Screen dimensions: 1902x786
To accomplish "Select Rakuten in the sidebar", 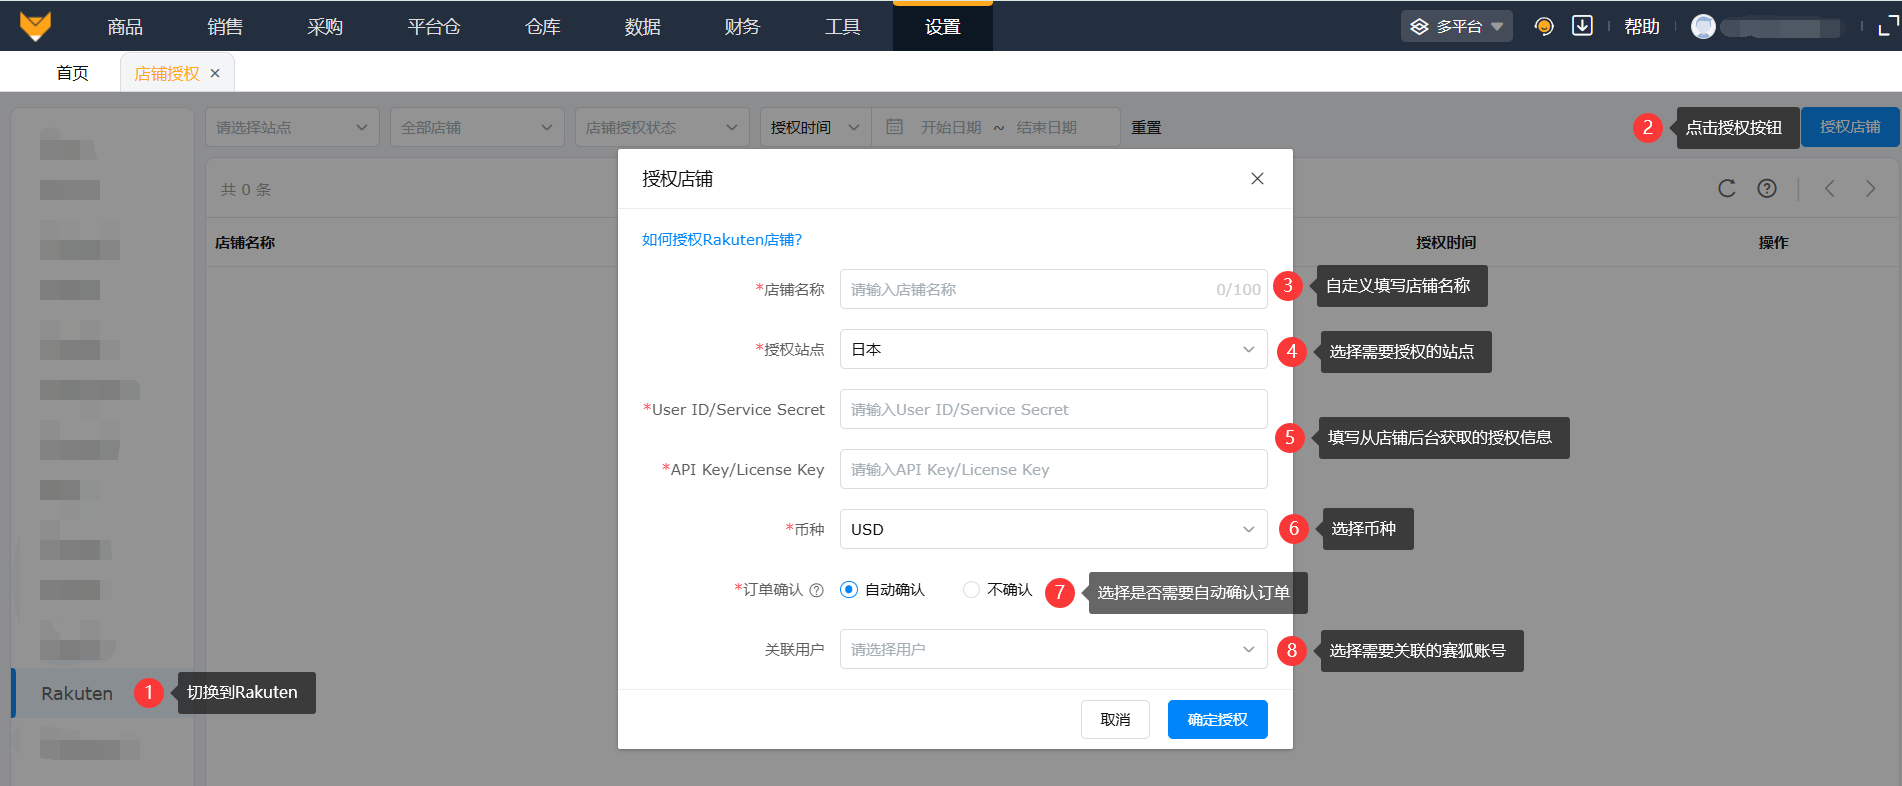I will tap(77, 693).
